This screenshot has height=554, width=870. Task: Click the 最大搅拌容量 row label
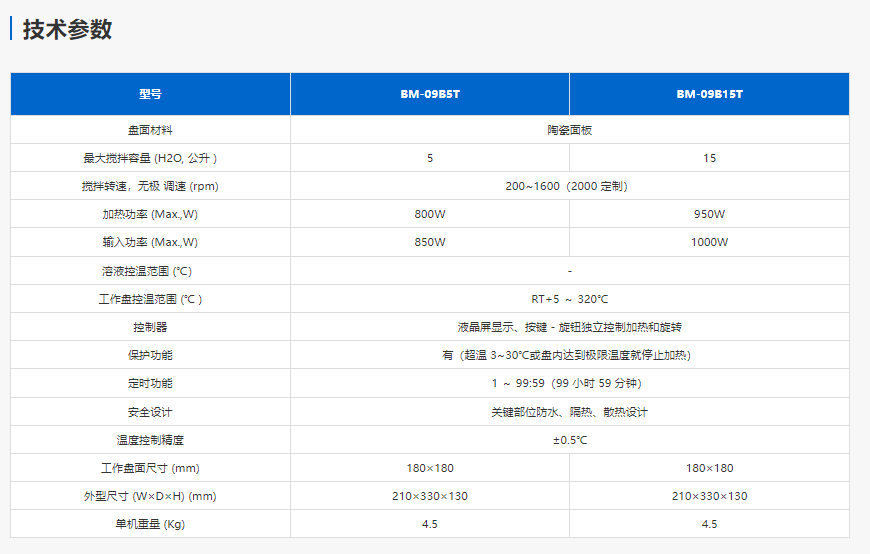click(x=150, y=158)
